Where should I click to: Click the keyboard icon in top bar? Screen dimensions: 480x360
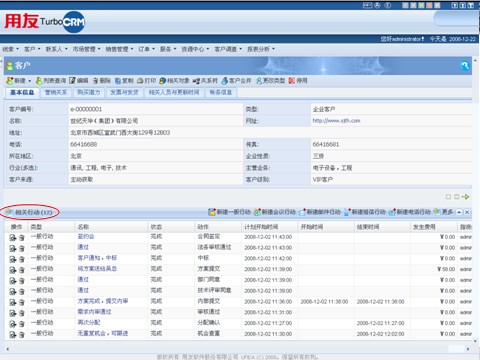tap(367, 5)
